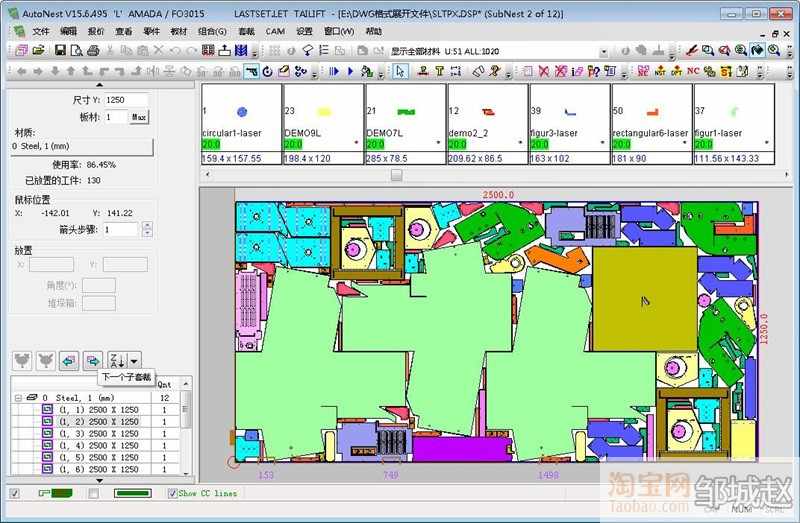Click the '0 Steel, 1 (mm)' material button
800x523 pixels.
[x=82, y=146]
